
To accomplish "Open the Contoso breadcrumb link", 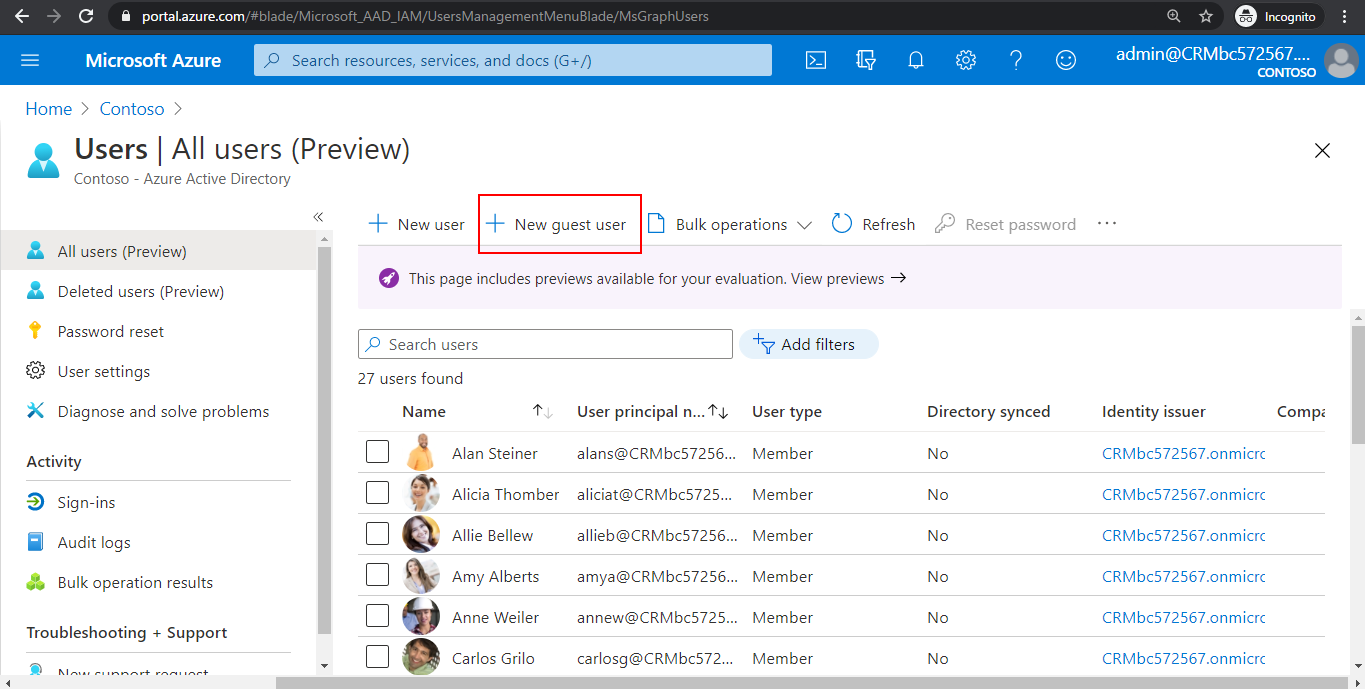I will tap(131, 108).
